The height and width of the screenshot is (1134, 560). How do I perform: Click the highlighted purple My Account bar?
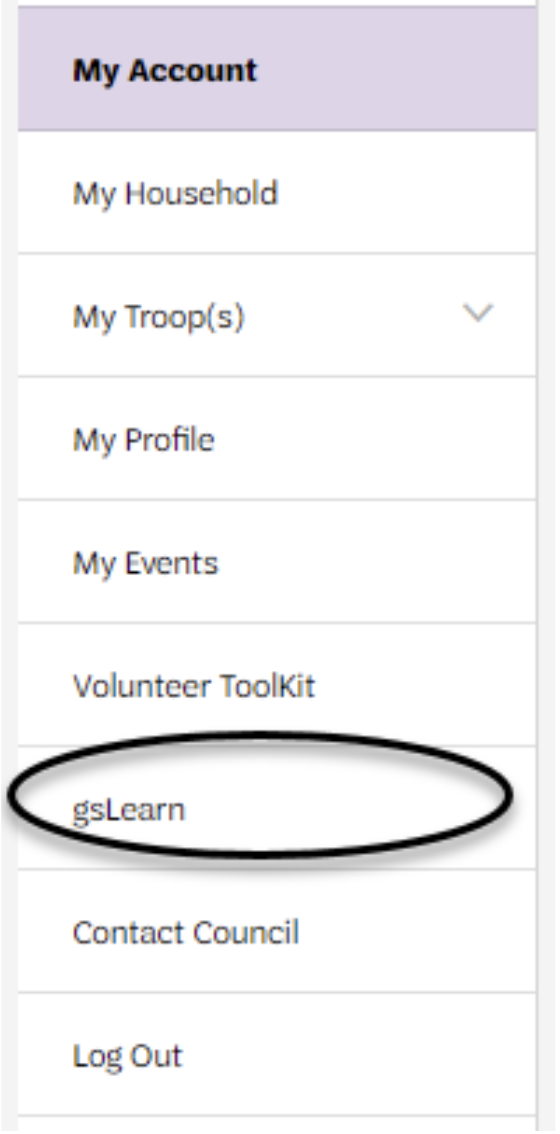coord(277,69)
